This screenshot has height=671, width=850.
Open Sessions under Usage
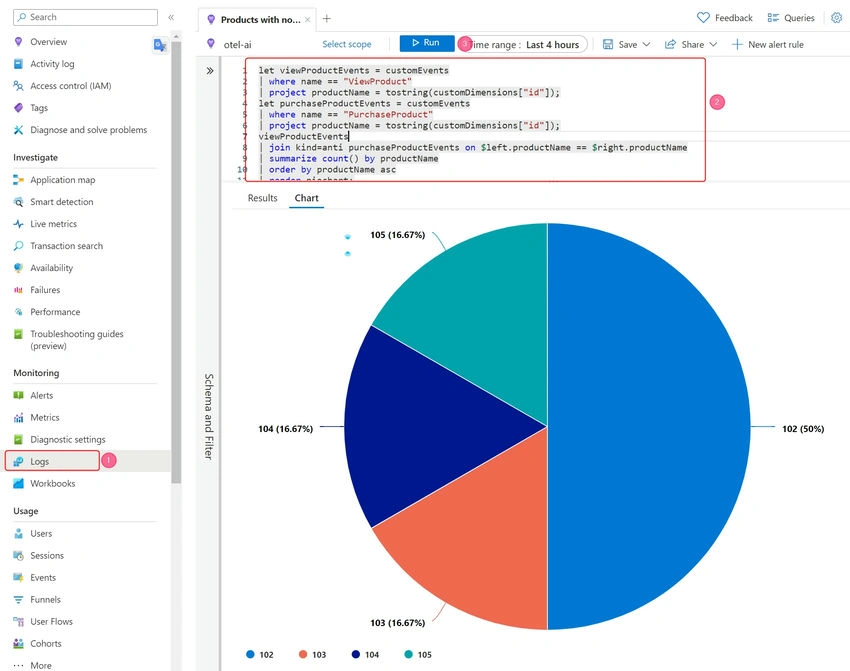tap(47, 556)
